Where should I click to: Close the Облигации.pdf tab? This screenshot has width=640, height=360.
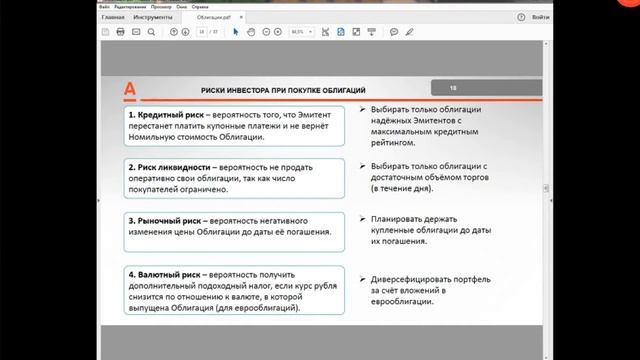[241, 17]
